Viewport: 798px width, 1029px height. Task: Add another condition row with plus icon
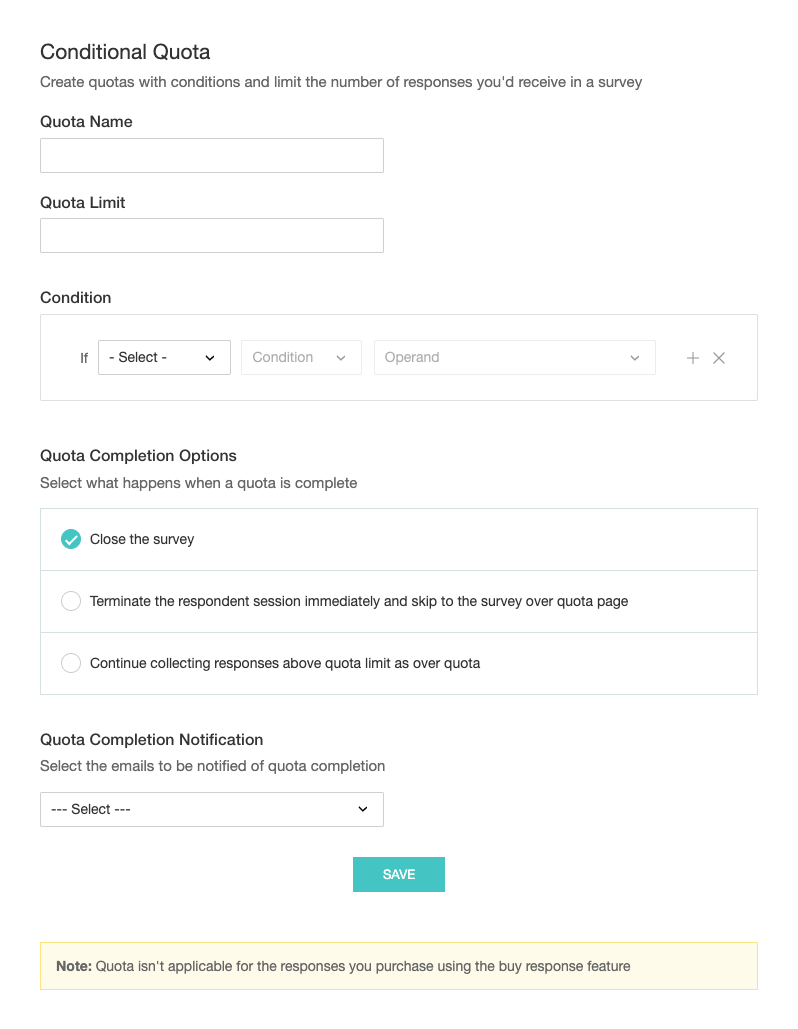coord(692,358)
